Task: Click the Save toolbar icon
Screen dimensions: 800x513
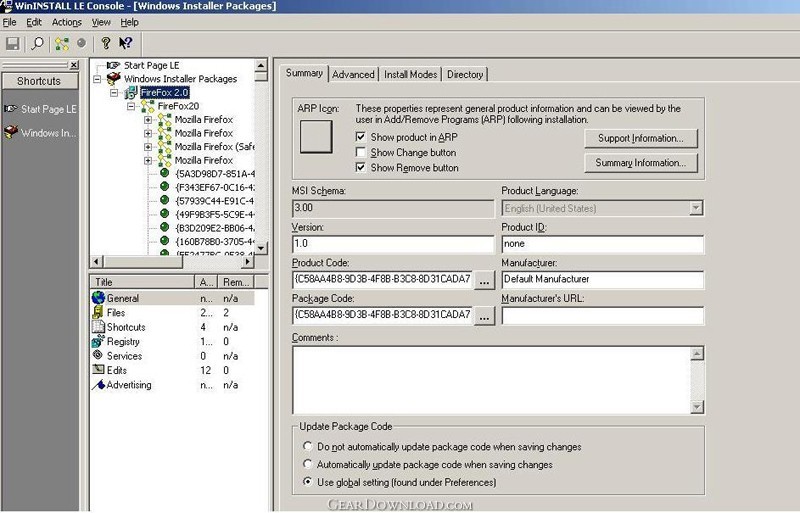Action: 13,44
